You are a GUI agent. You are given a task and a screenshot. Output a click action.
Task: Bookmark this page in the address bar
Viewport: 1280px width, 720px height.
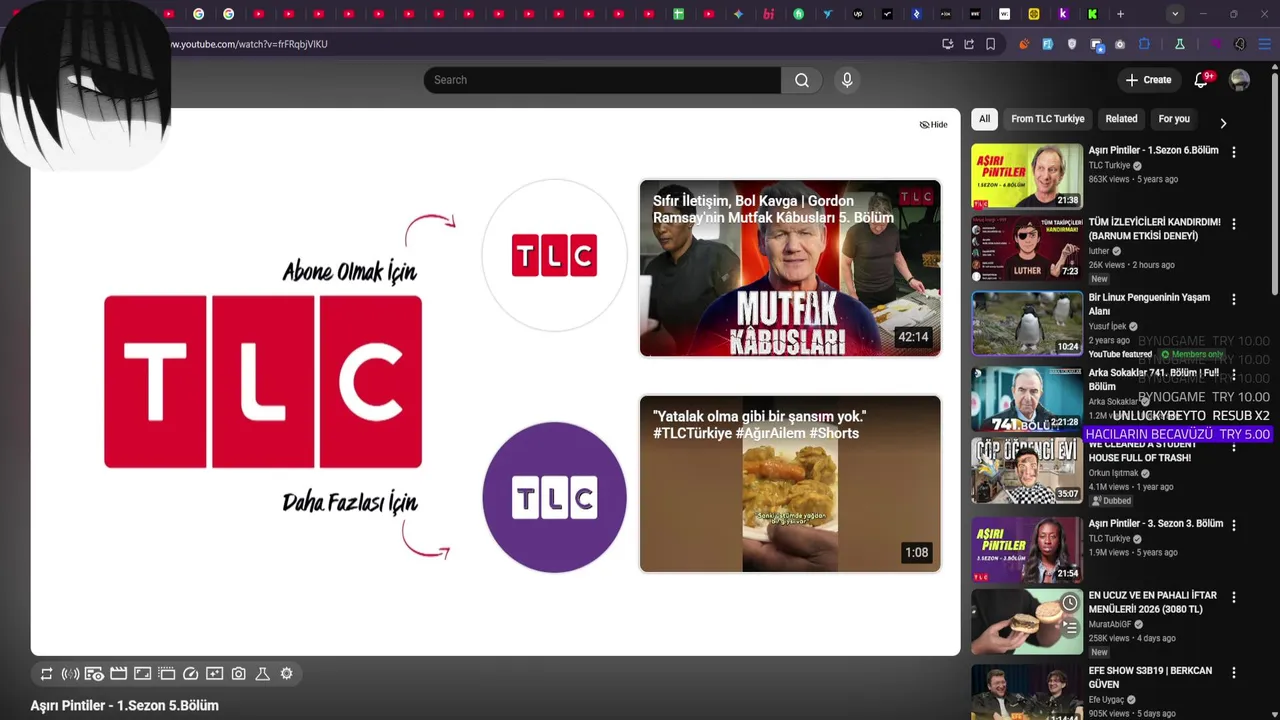[x=991, y=44]
